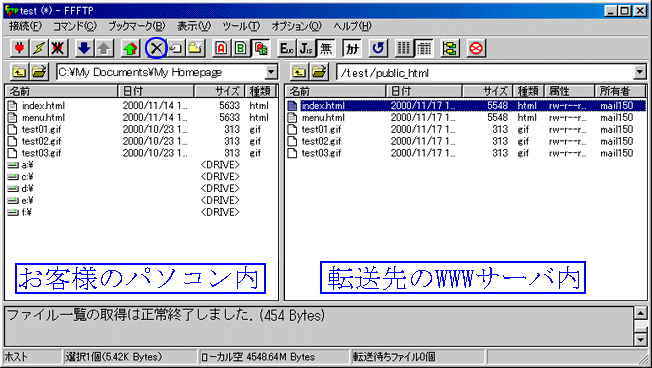This screenshot has height=368, width=652.
Task: Click the blue Download arrow icon
Action: (x=84, y=48)
